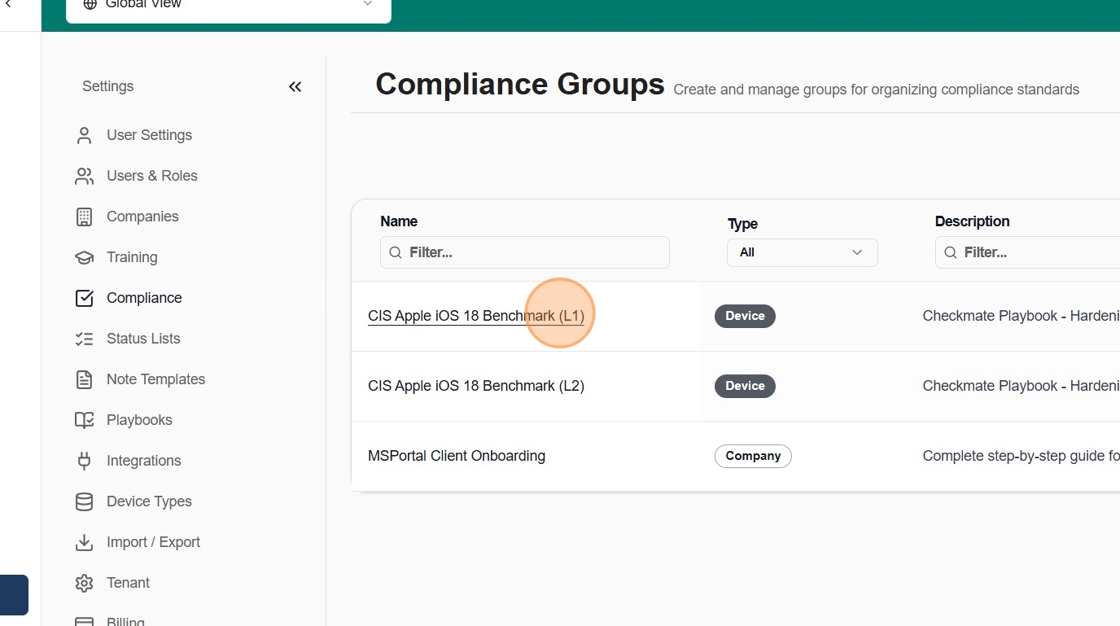Click the Integrations plug icon
This screenshot has height=626, width=1120.
coord(84,461)
